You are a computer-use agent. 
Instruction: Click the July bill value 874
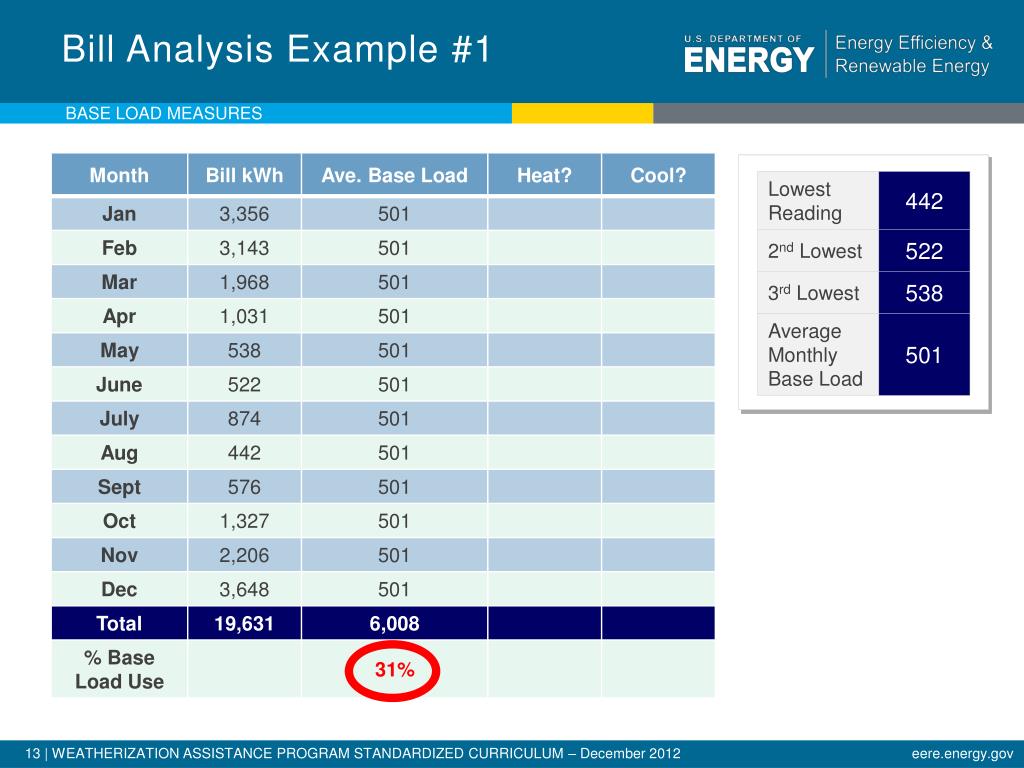[244, 419]
